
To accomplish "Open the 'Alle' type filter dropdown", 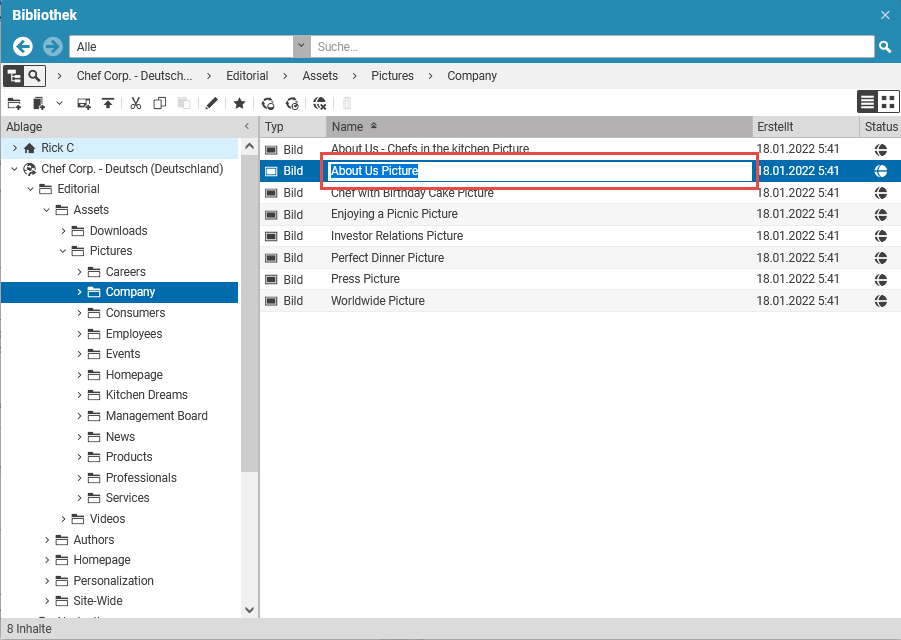I will point(301,47).
